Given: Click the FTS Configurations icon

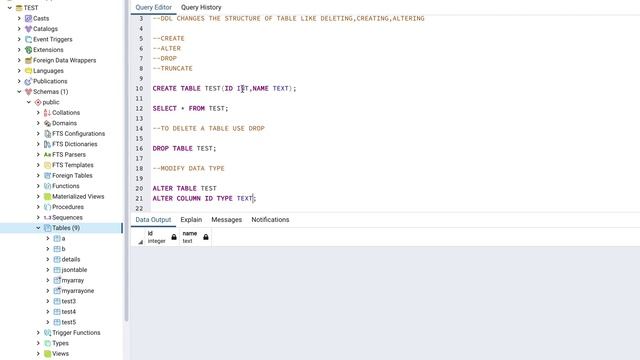Looking at the screenshot, I should [47, 134].
